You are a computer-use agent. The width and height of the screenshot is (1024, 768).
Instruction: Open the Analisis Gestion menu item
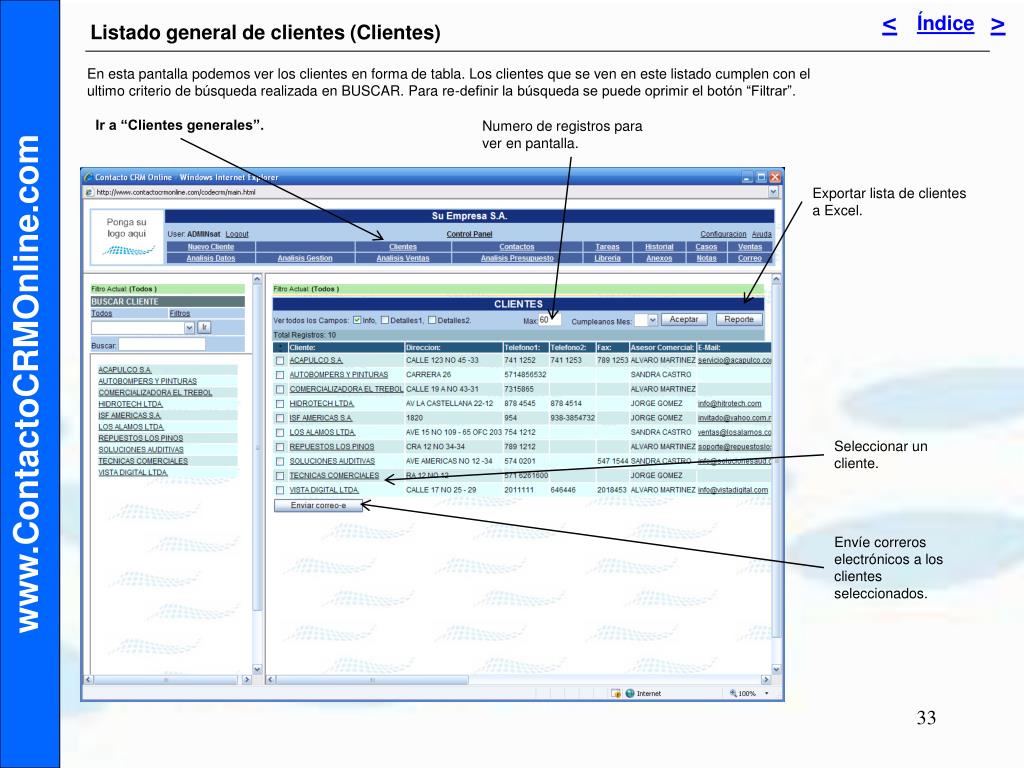(305, 258)
